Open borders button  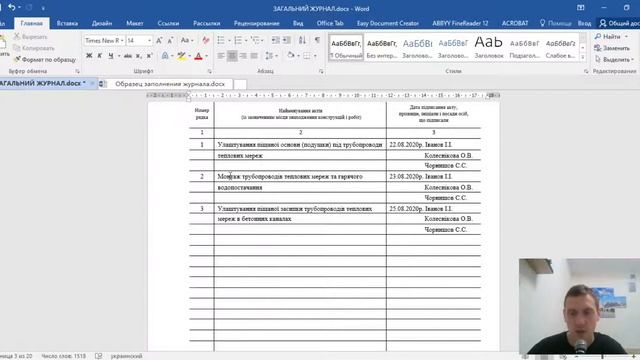pyautogui.click(x=307, y=56)
